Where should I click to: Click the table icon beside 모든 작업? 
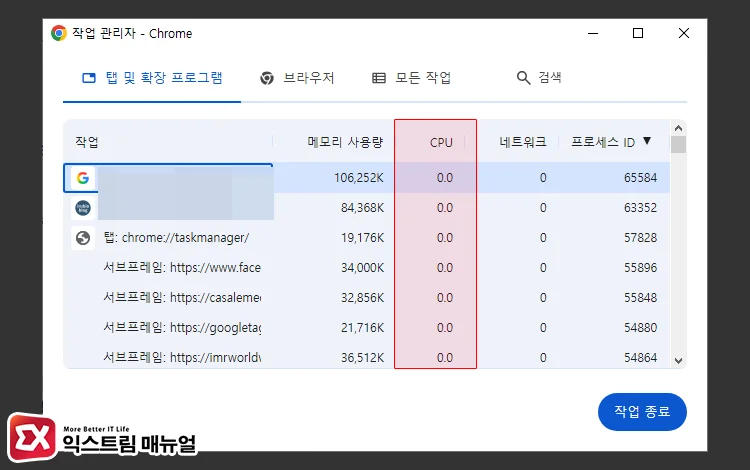[x=379, y=78]
